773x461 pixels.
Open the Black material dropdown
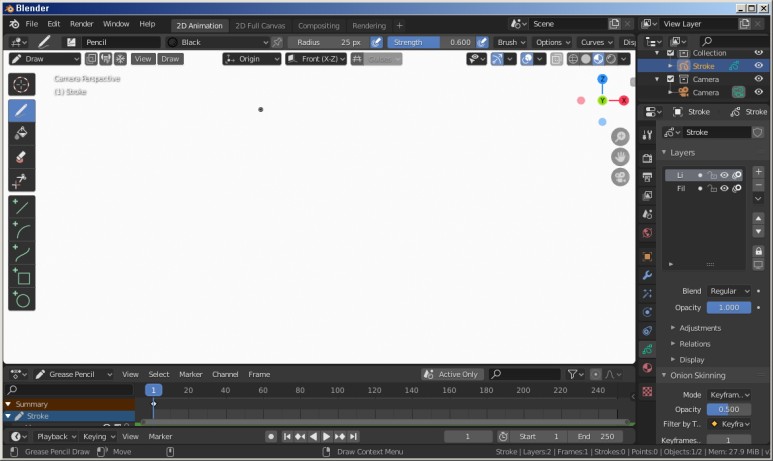pyautogui.click(x=217, y=42)
